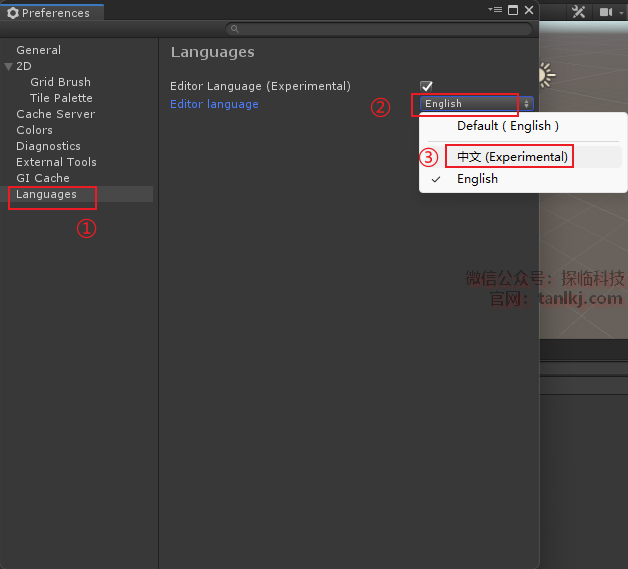The width and height of the screenshot is (628, 569).
Task: Open Cache Server preferences
Action: click(56, 114)
